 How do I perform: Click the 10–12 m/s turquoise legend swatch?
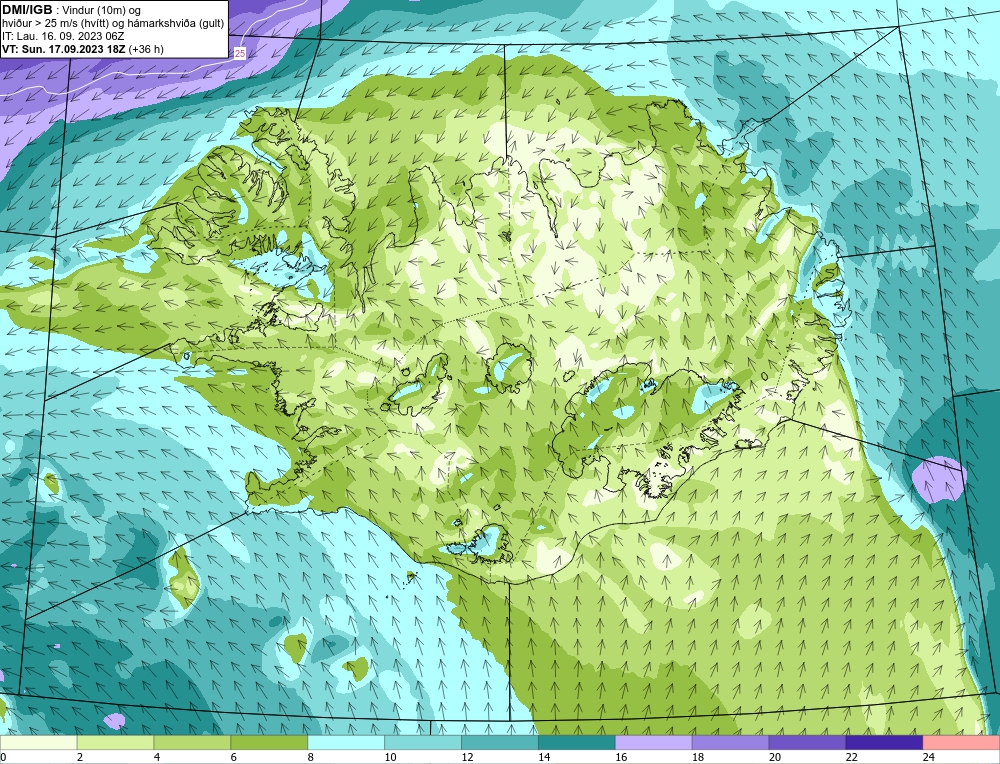click(x=423, y=742)
